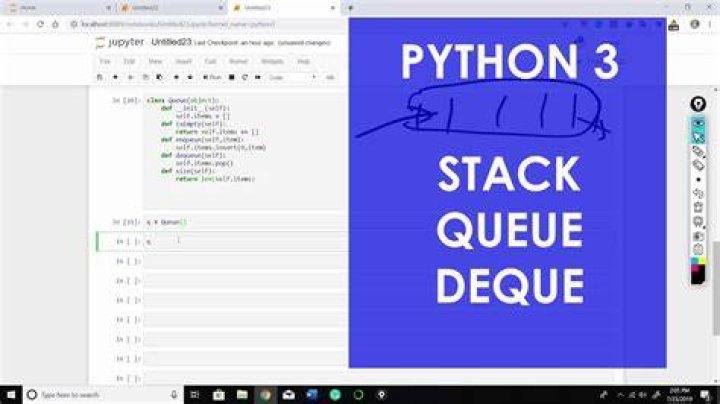Open the cell type Code dropdown

pos(292,77)
